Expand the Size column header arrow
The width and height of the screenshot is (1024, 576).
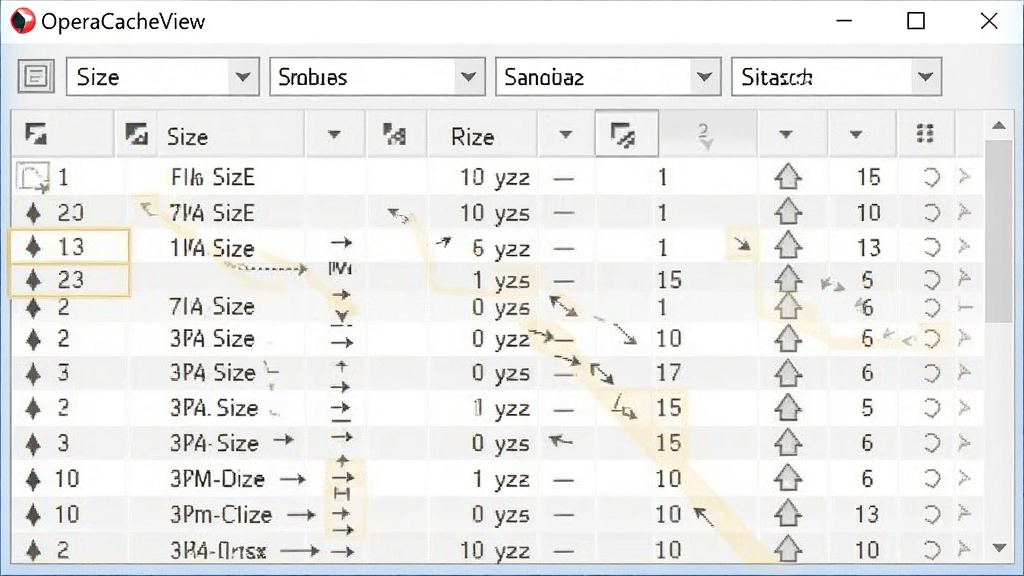point(334,135)
